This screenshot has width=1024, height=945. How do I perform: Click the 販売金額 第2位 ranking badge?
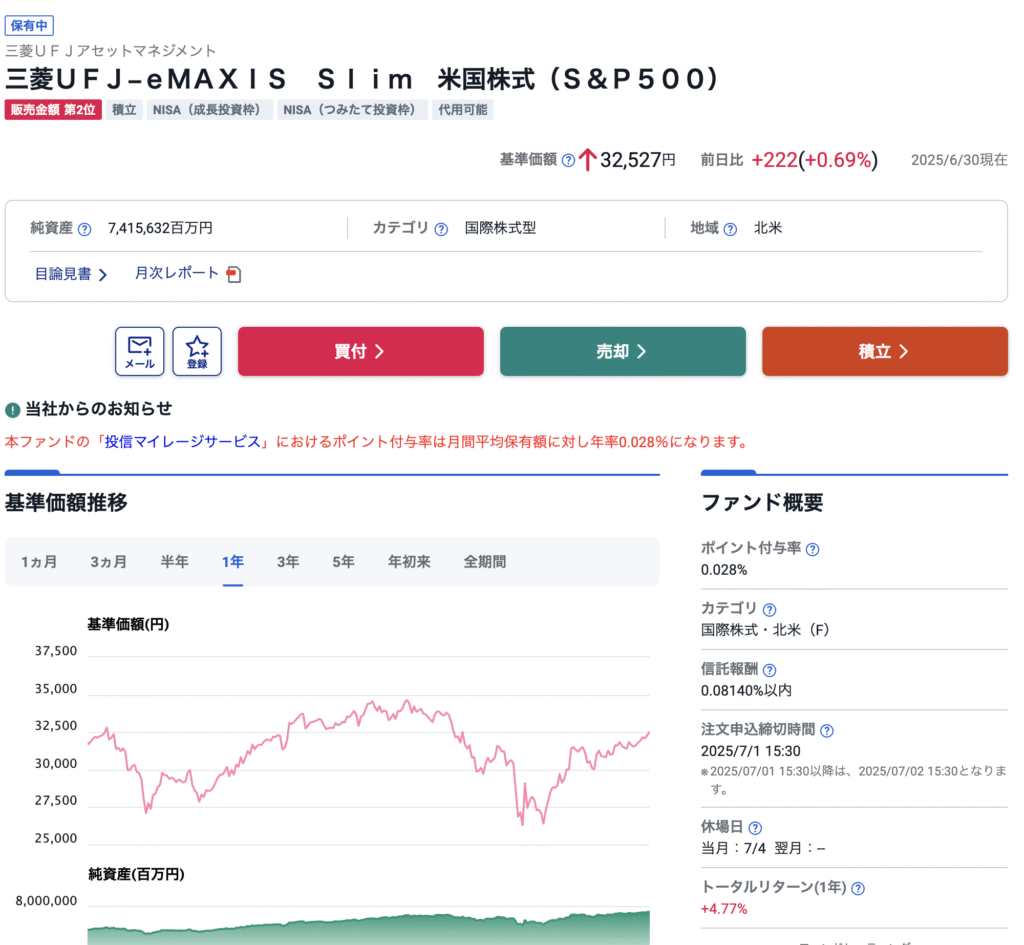tap(53, 110)
